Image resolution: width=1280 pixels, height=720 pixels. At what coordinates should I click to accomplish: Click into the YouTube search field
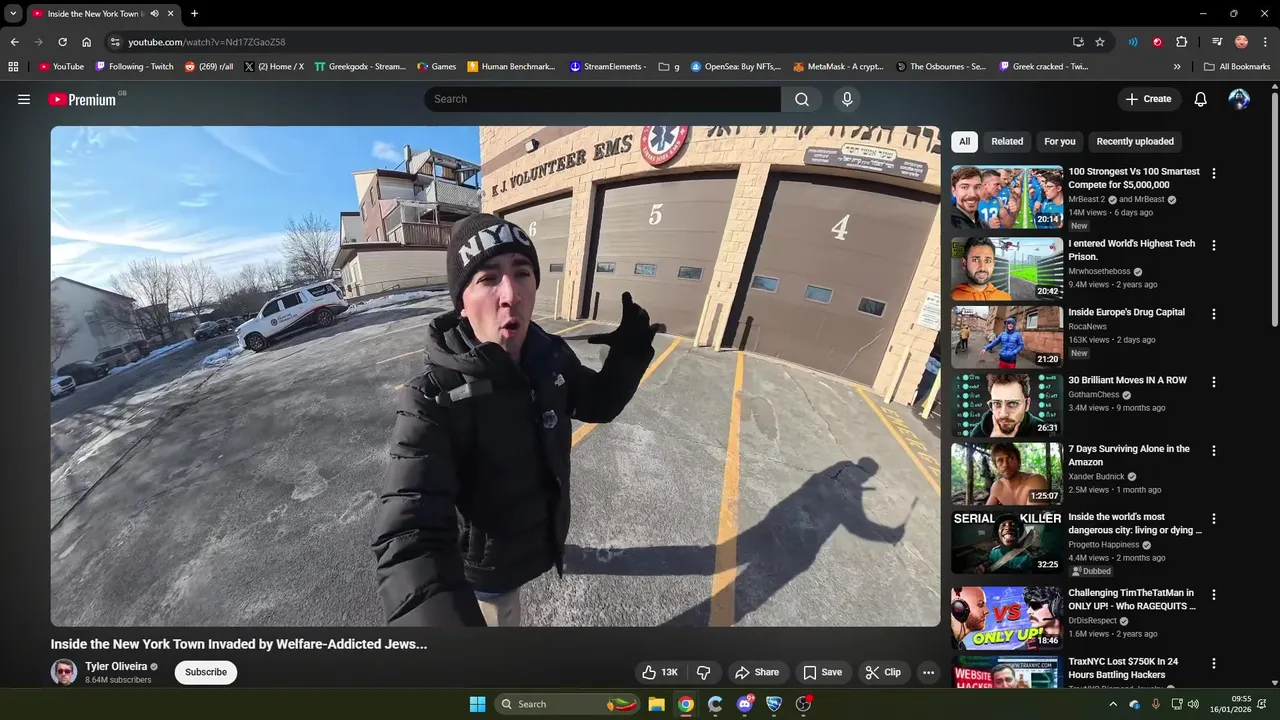click(603, 99)
